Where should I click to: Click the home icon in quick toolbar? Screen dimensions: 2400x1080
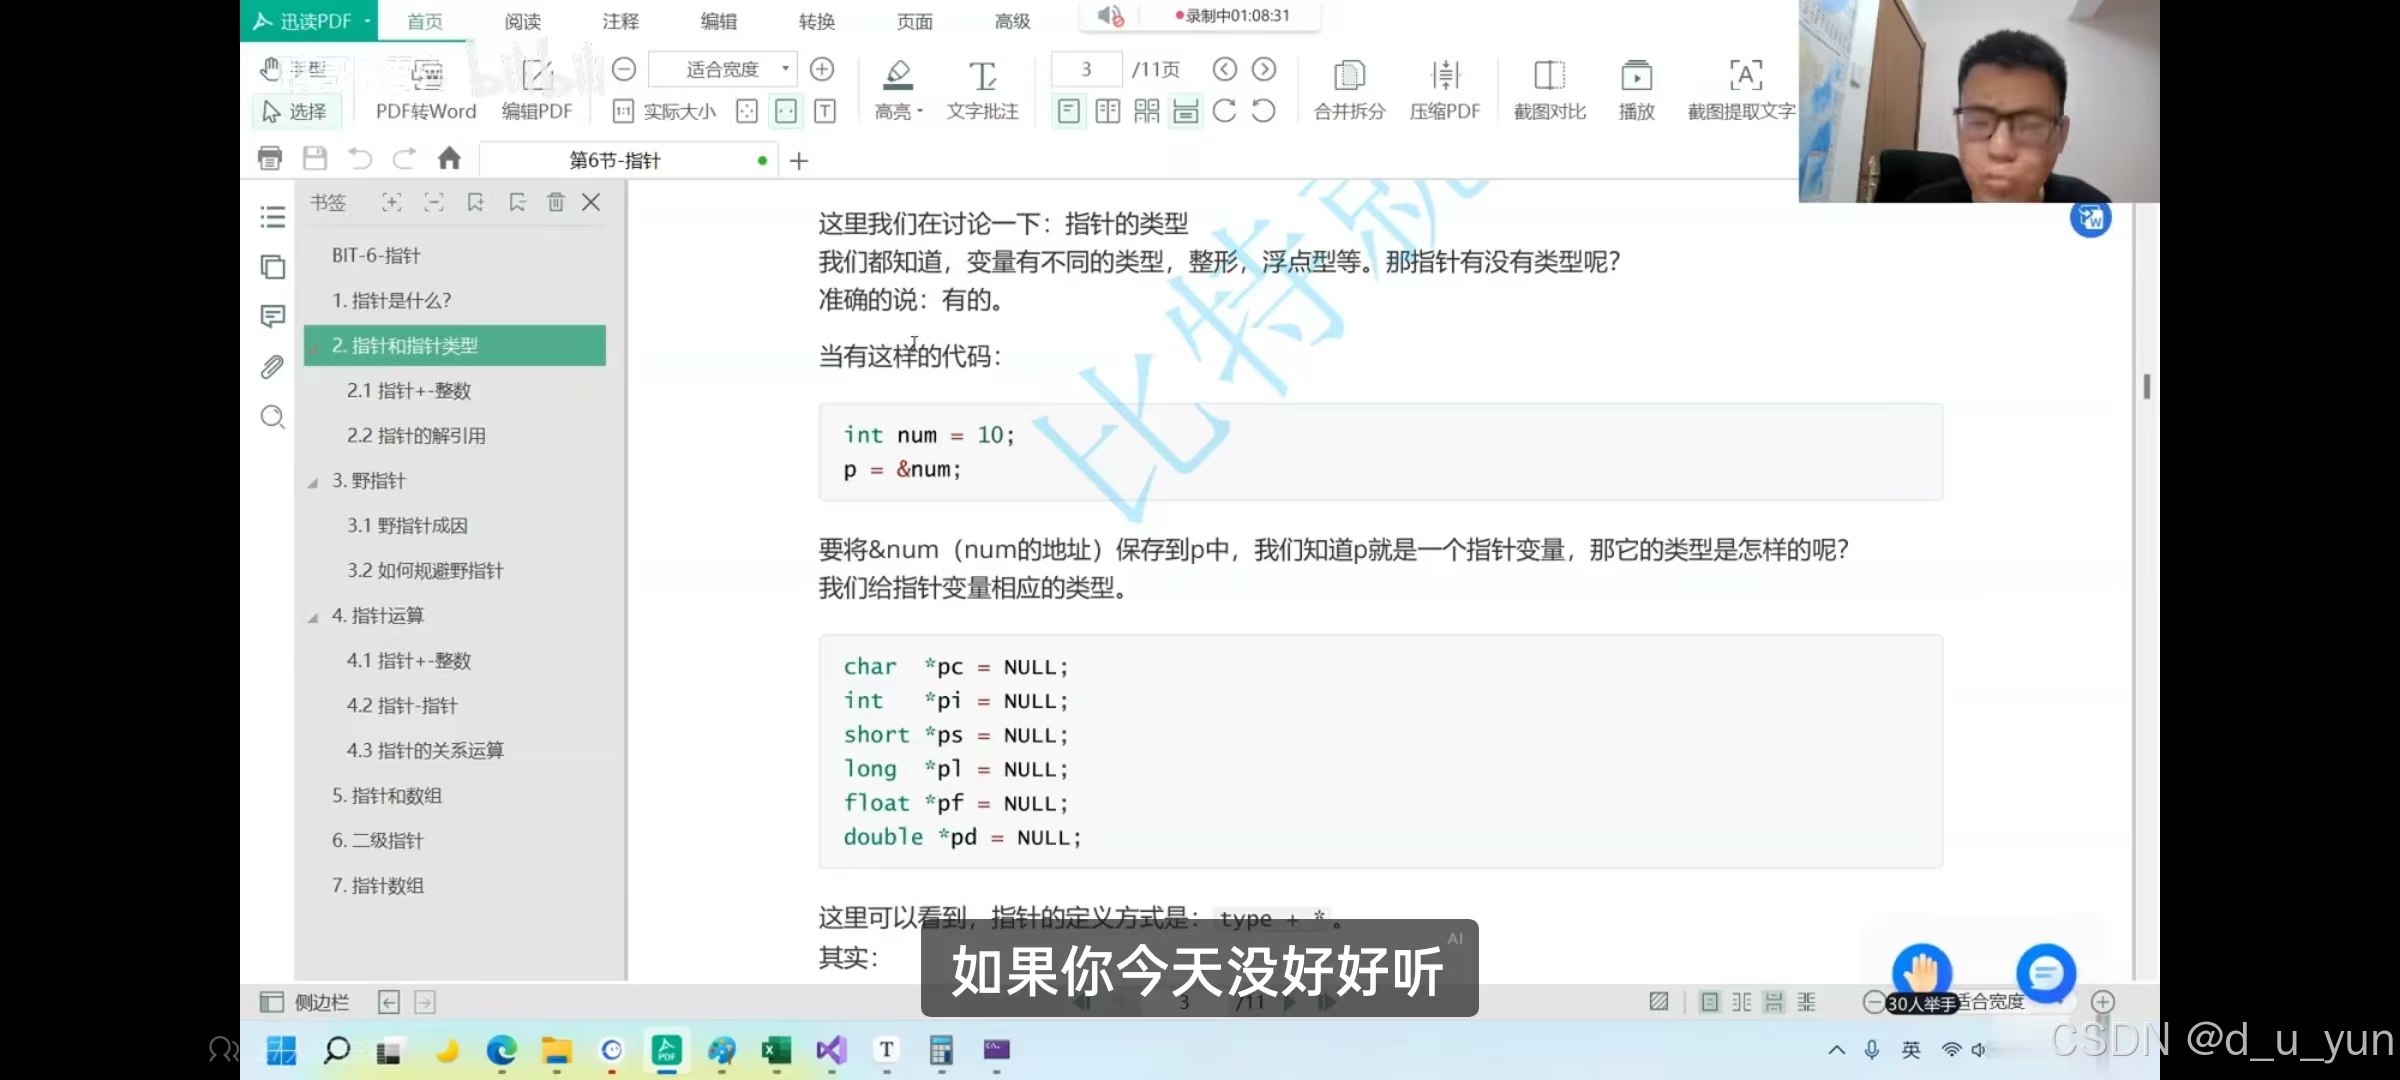(x=449, y=159)
